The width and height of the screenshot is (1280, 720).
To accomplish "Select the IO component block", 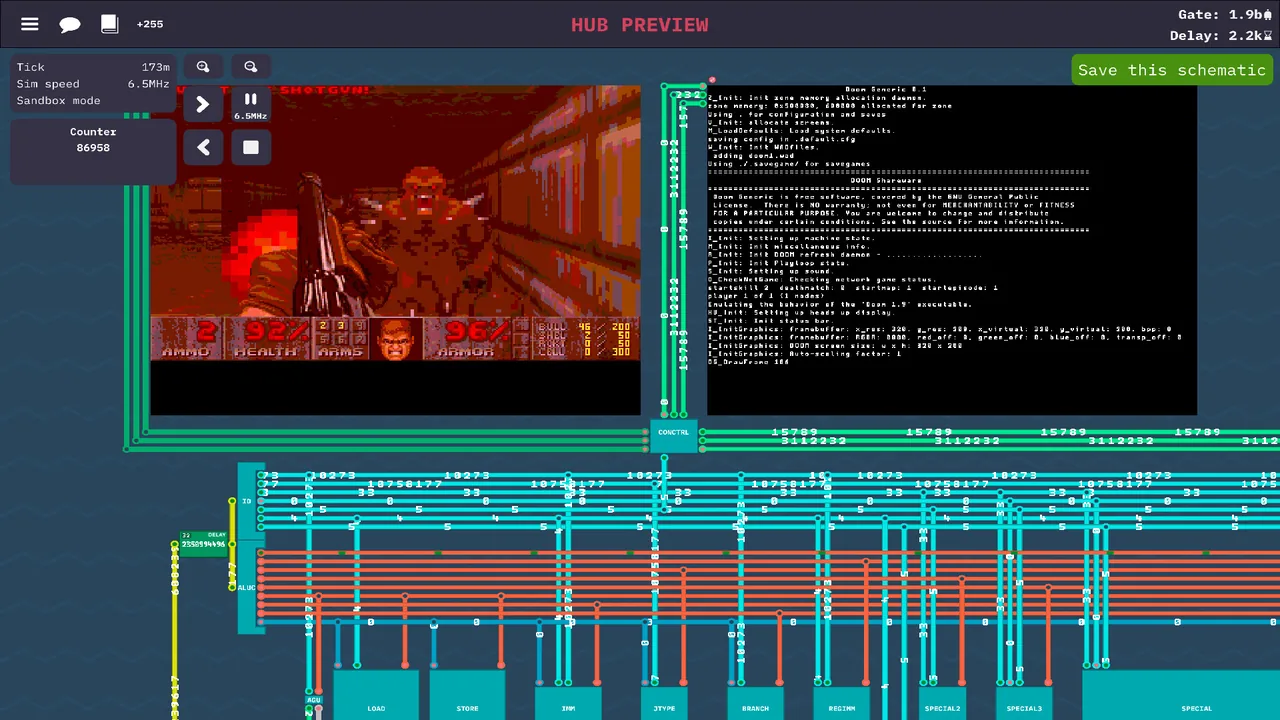I will tap(246, 502).
